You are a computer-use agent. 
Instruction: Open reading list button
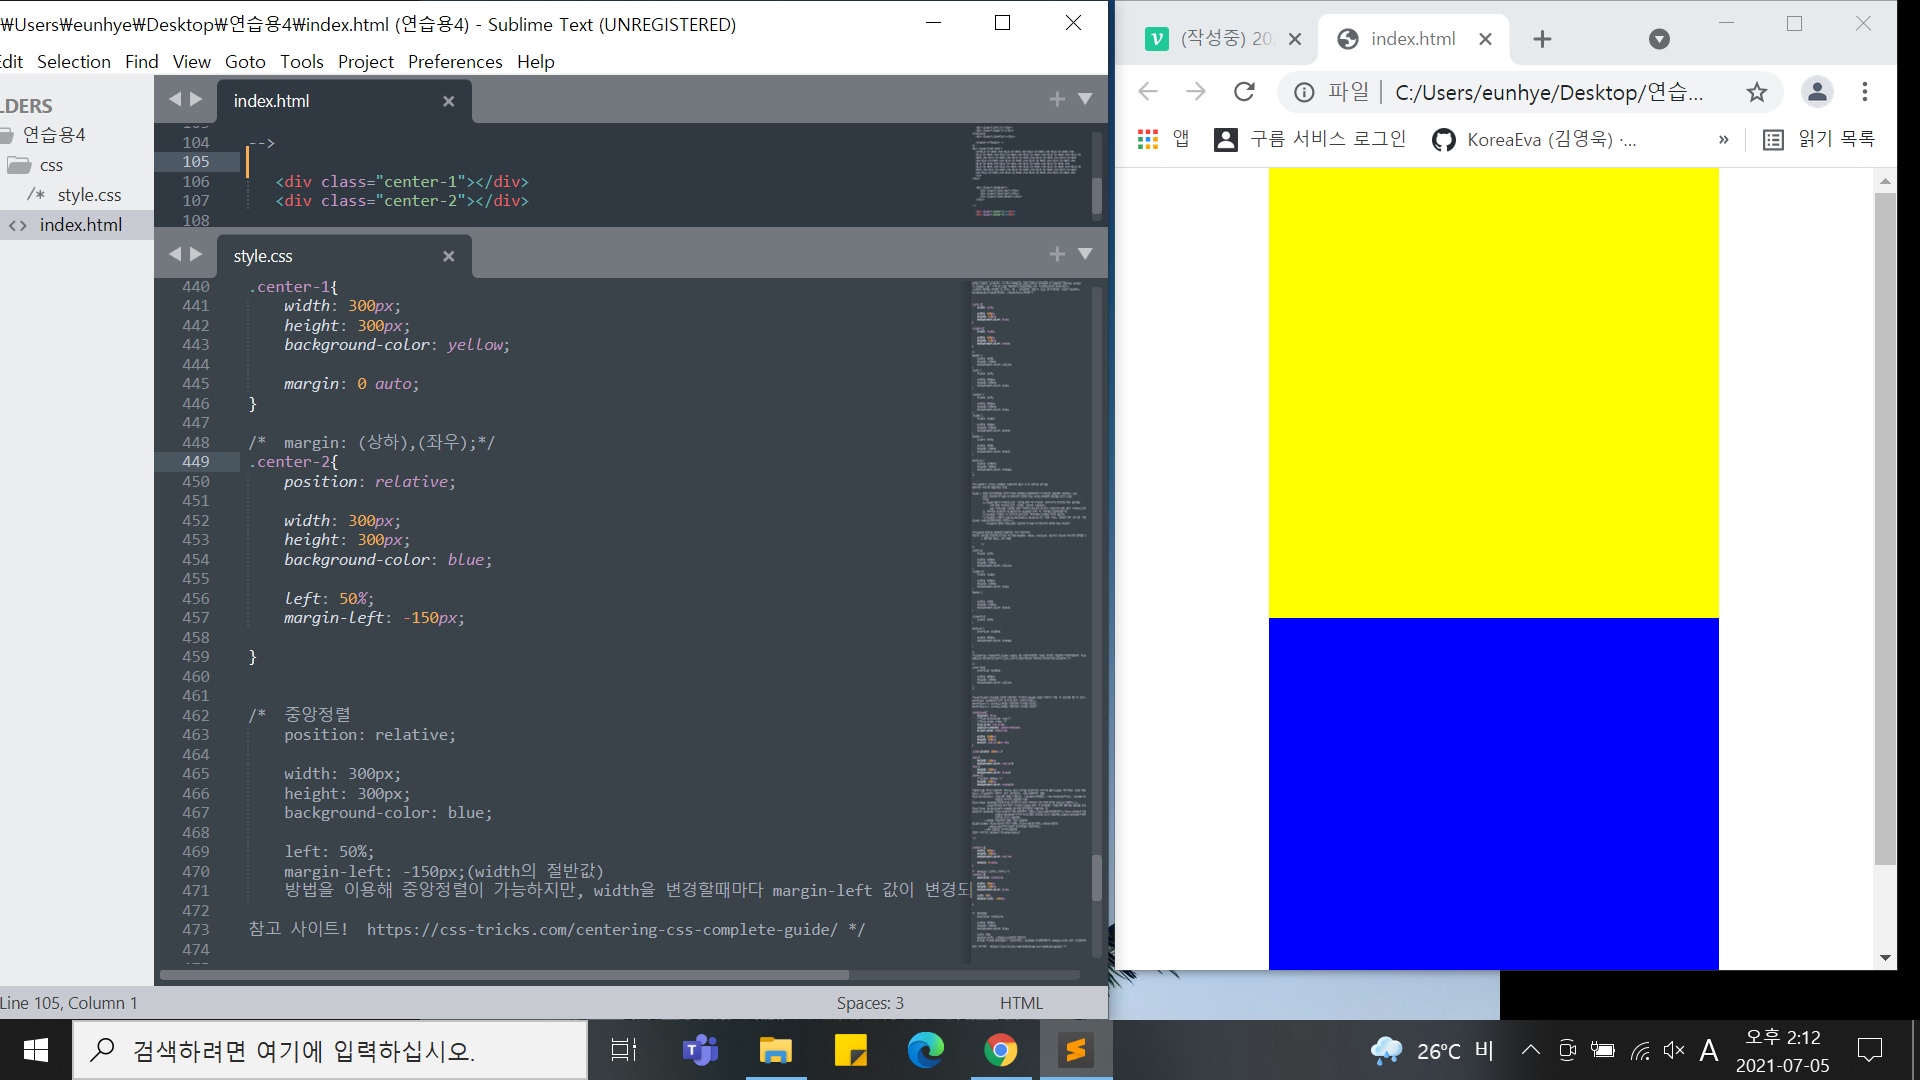pyautogui.click(x=1818, y=139)
